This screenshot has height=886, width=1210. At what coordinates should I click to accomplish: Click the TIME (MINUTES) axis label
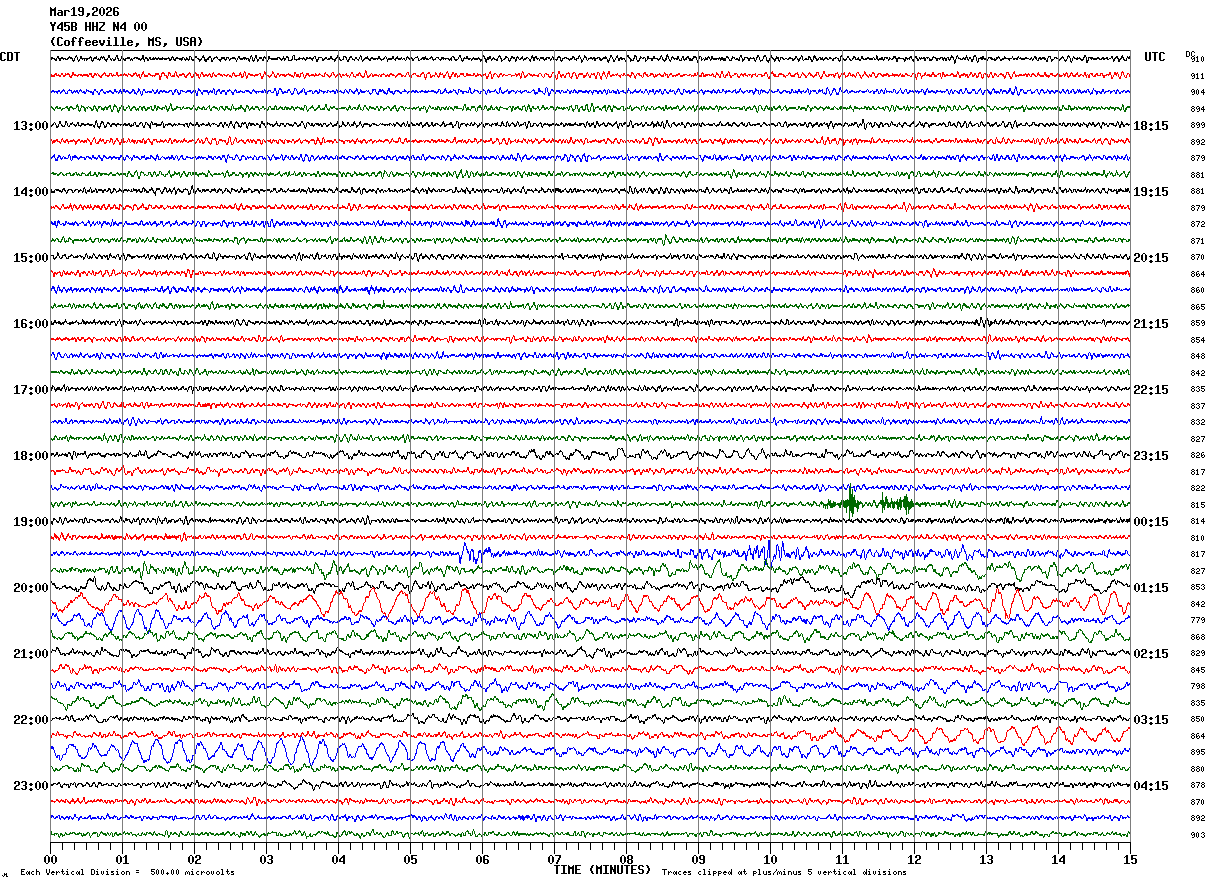coord(602,870)
